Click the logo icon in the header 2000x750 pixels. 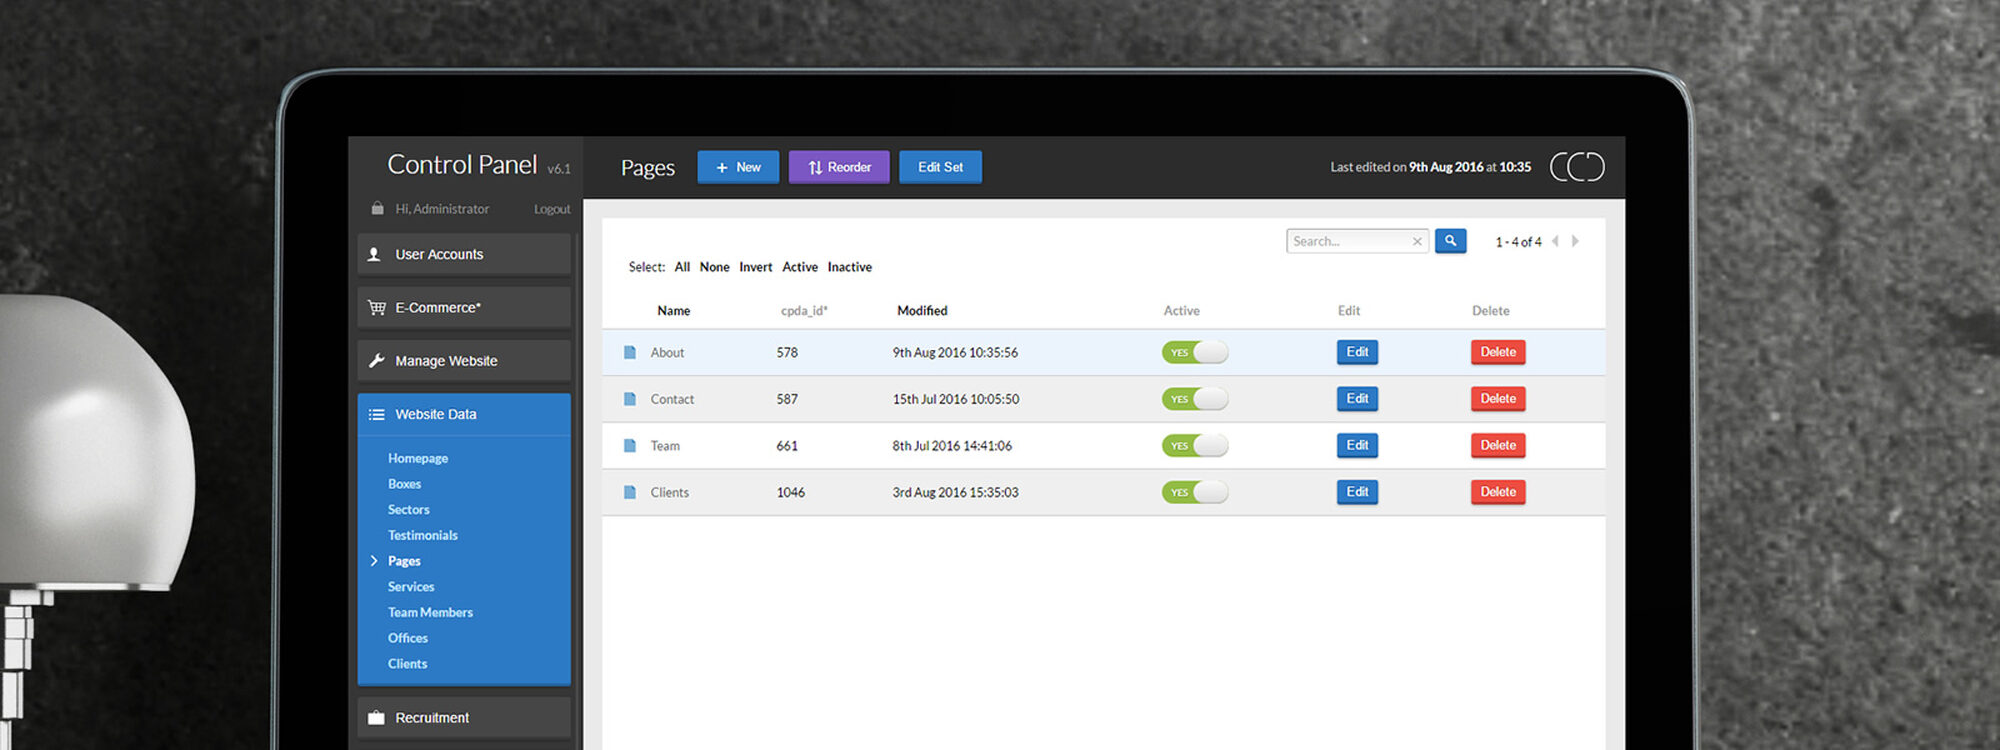point(1577,167)
